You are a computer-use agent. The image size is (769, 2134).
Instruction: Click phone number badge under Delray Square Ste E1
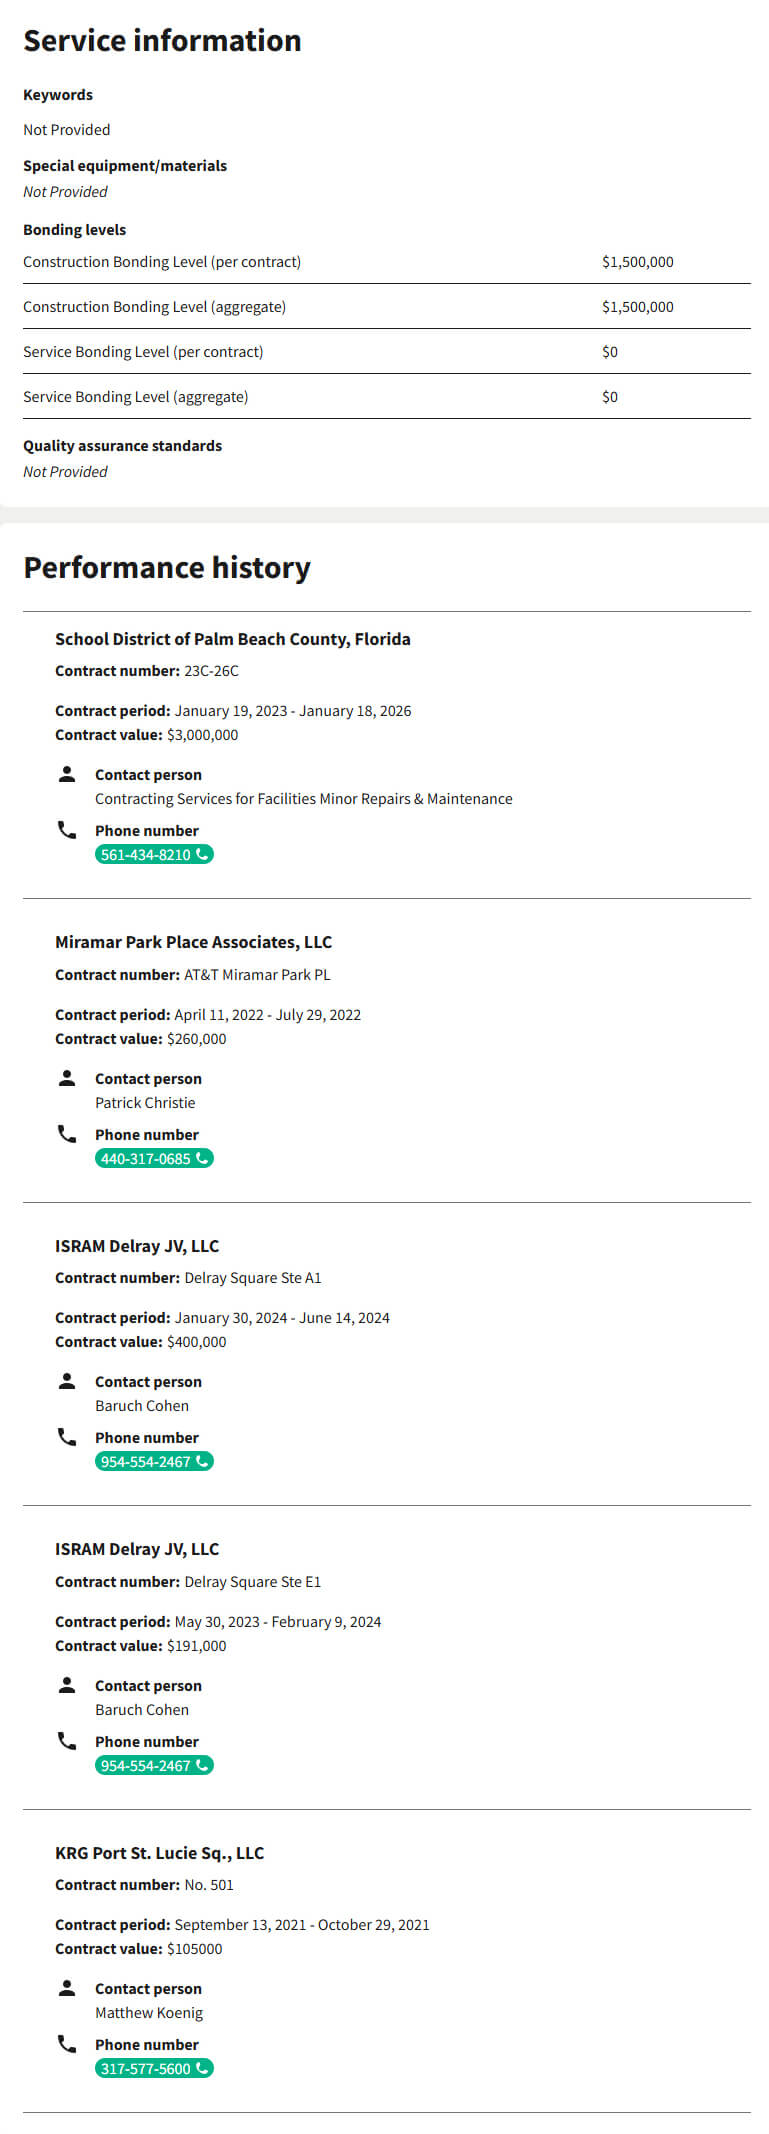pyautogui.click(x=154, y=1766)
